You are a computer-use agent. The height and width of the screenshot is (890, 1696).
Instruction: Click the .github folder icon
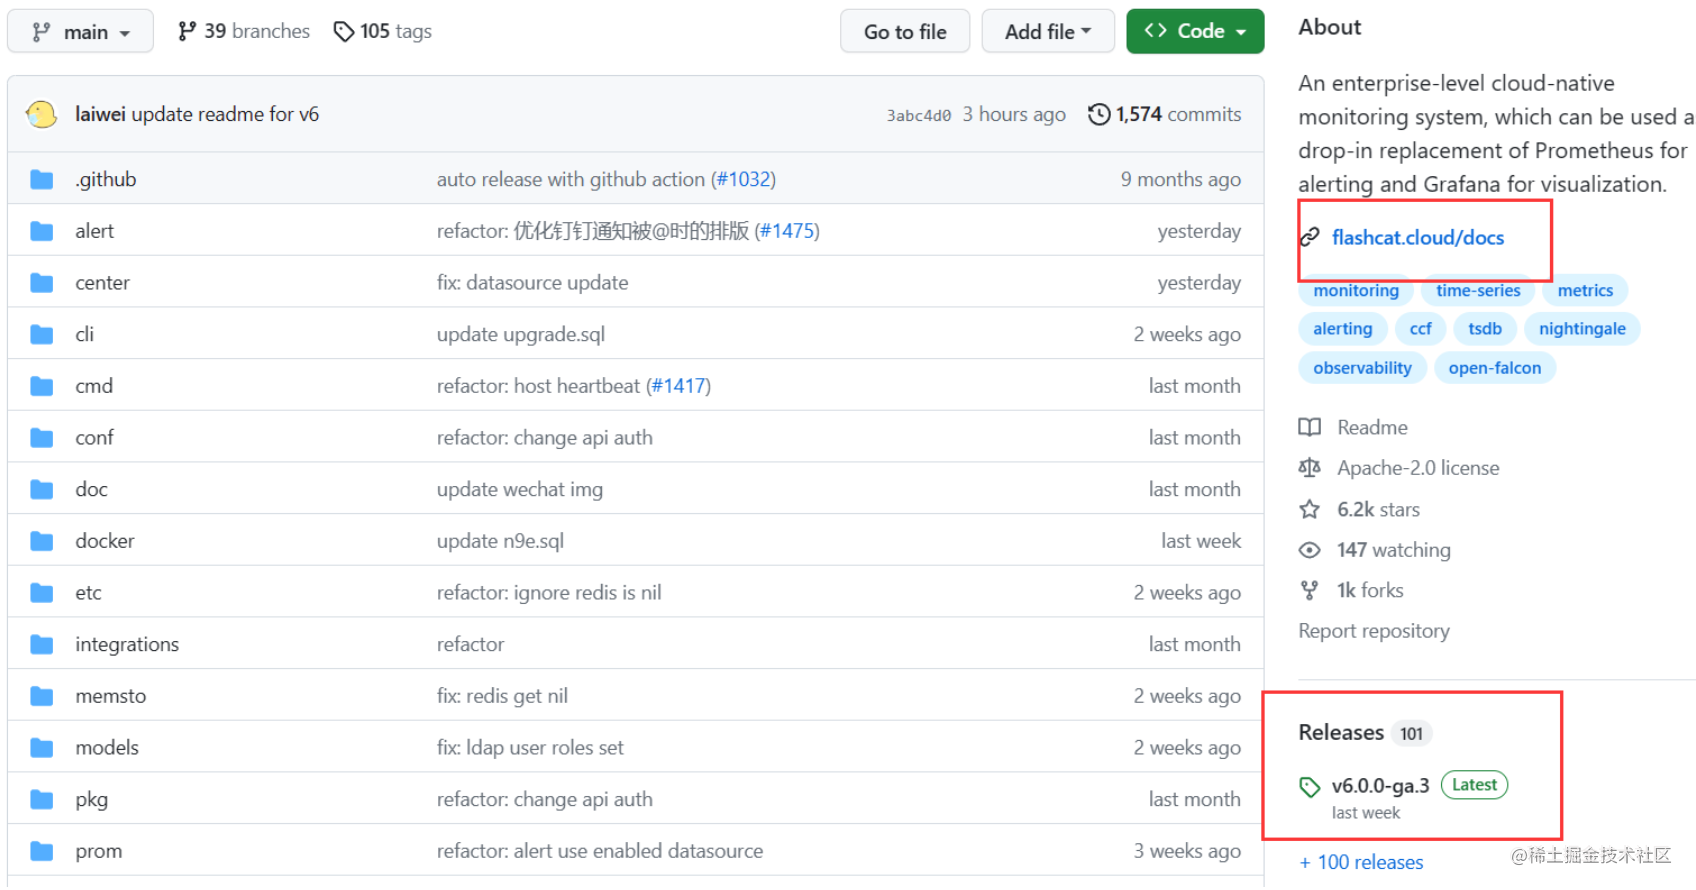(42, 180)
